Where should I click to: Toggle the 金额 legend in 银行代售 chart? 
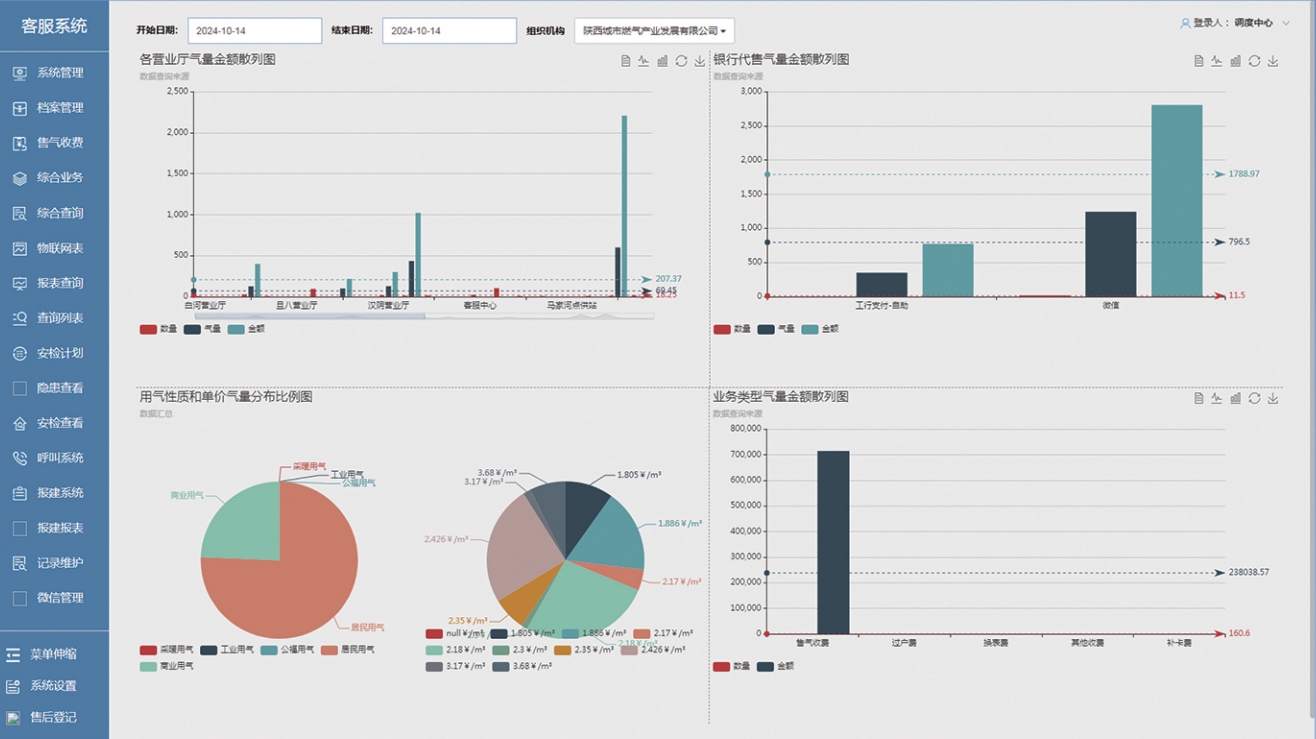tap(820, 329)
